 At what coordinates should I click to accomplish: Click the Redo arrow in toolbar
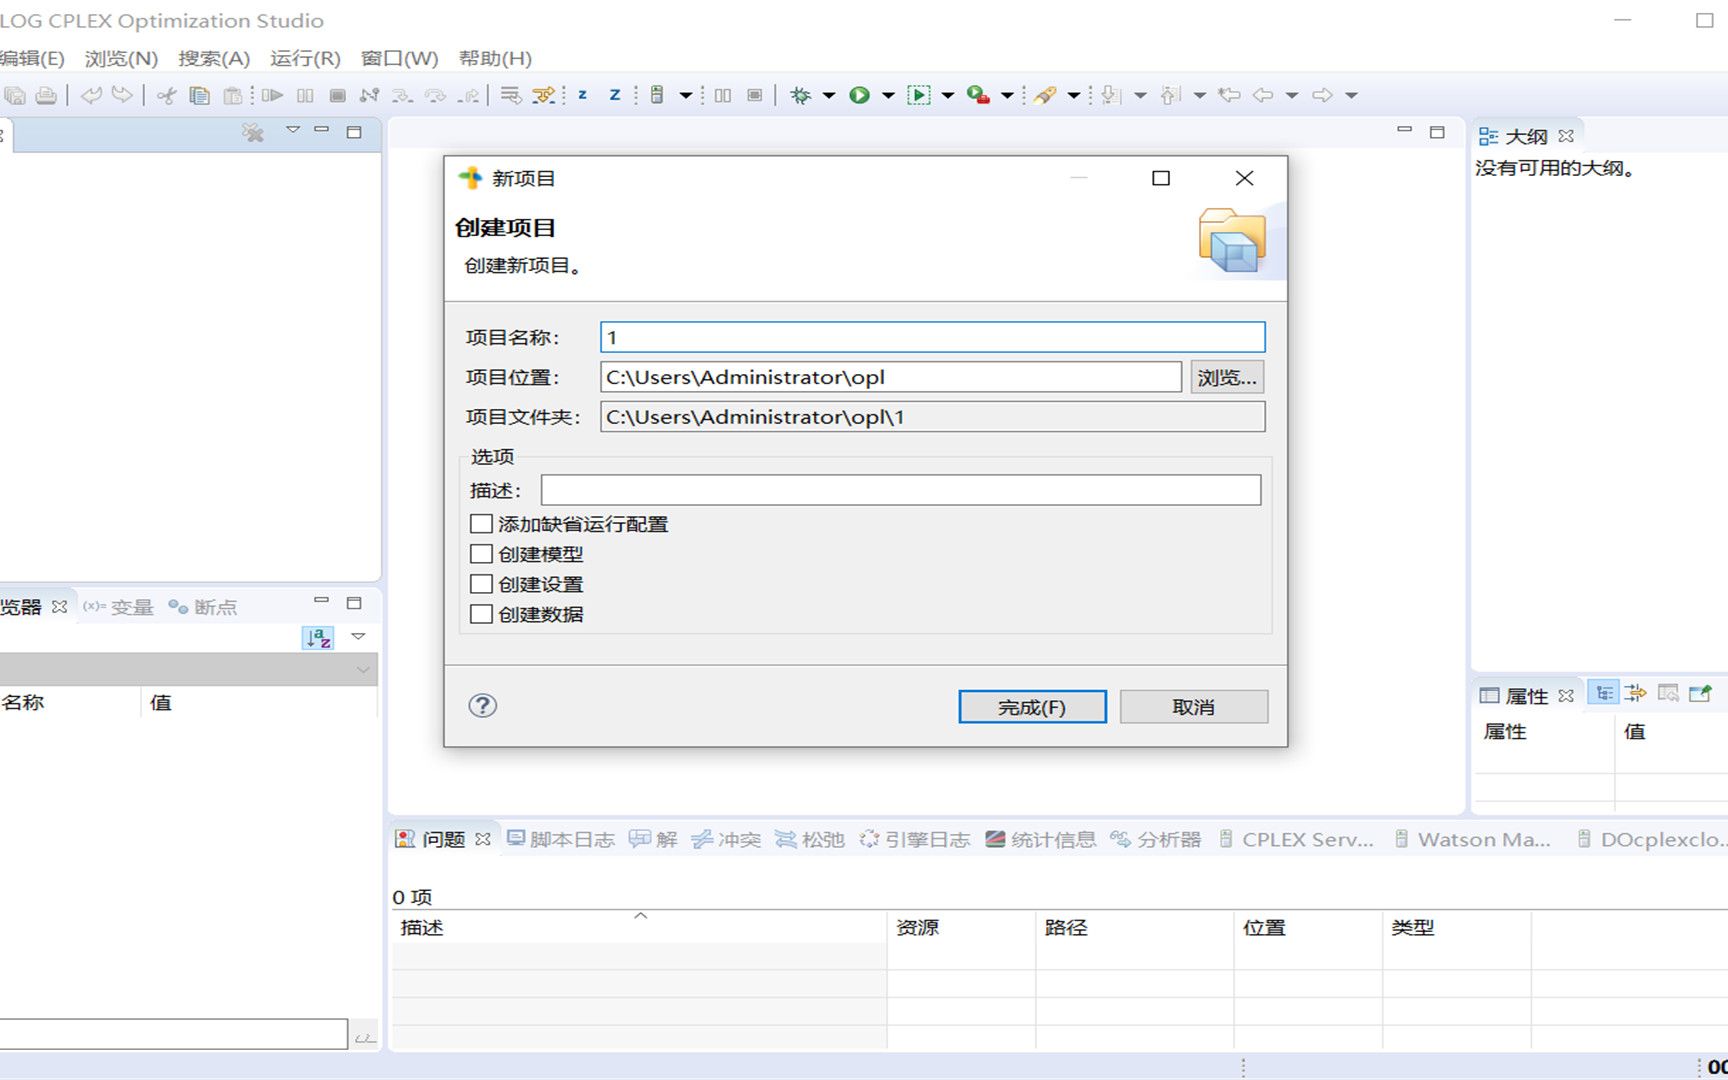pos(122,95)
